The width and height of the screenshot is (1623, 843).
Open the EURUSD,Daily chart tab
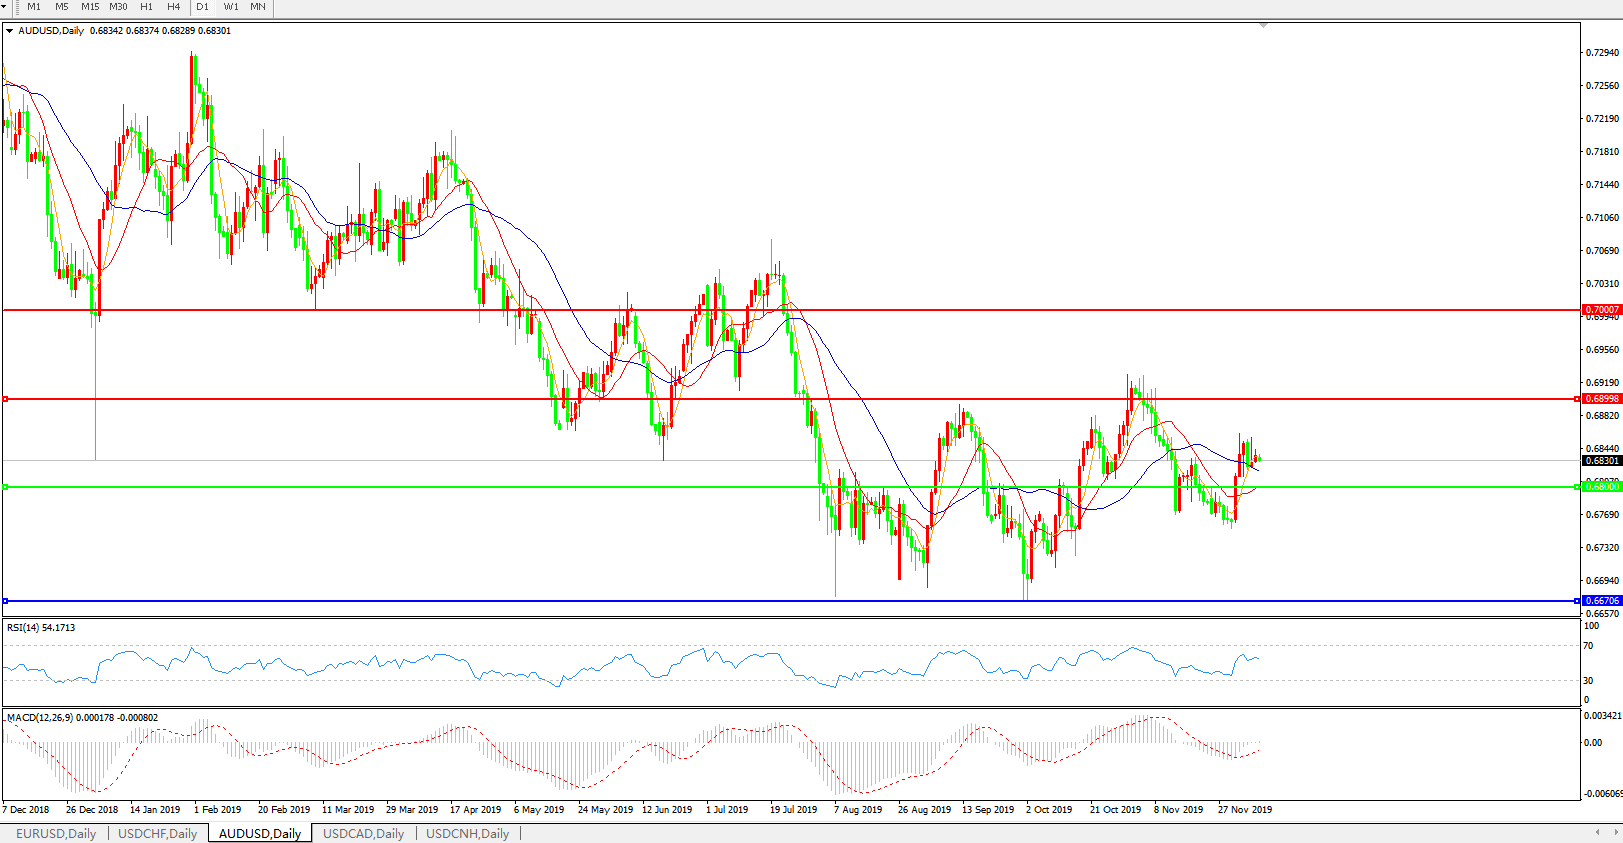pos(56,833)
